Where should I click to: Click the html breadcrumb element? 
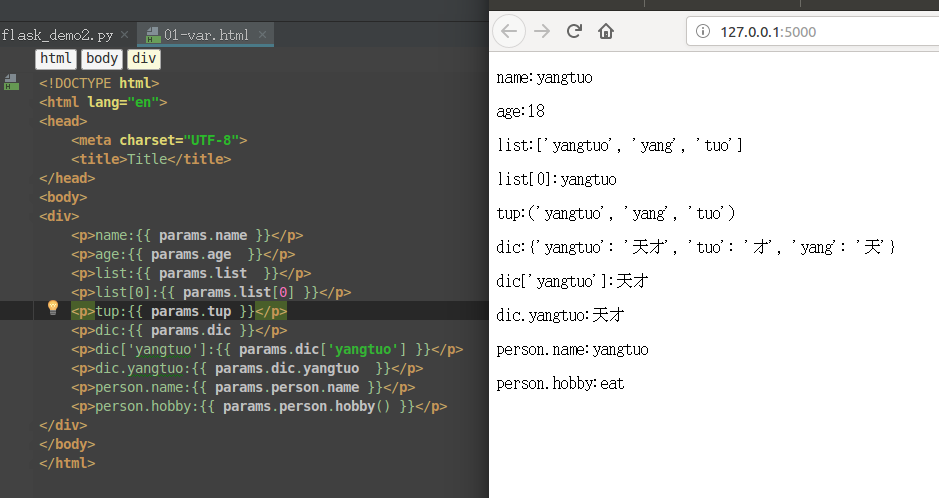(x=56, y=58)
